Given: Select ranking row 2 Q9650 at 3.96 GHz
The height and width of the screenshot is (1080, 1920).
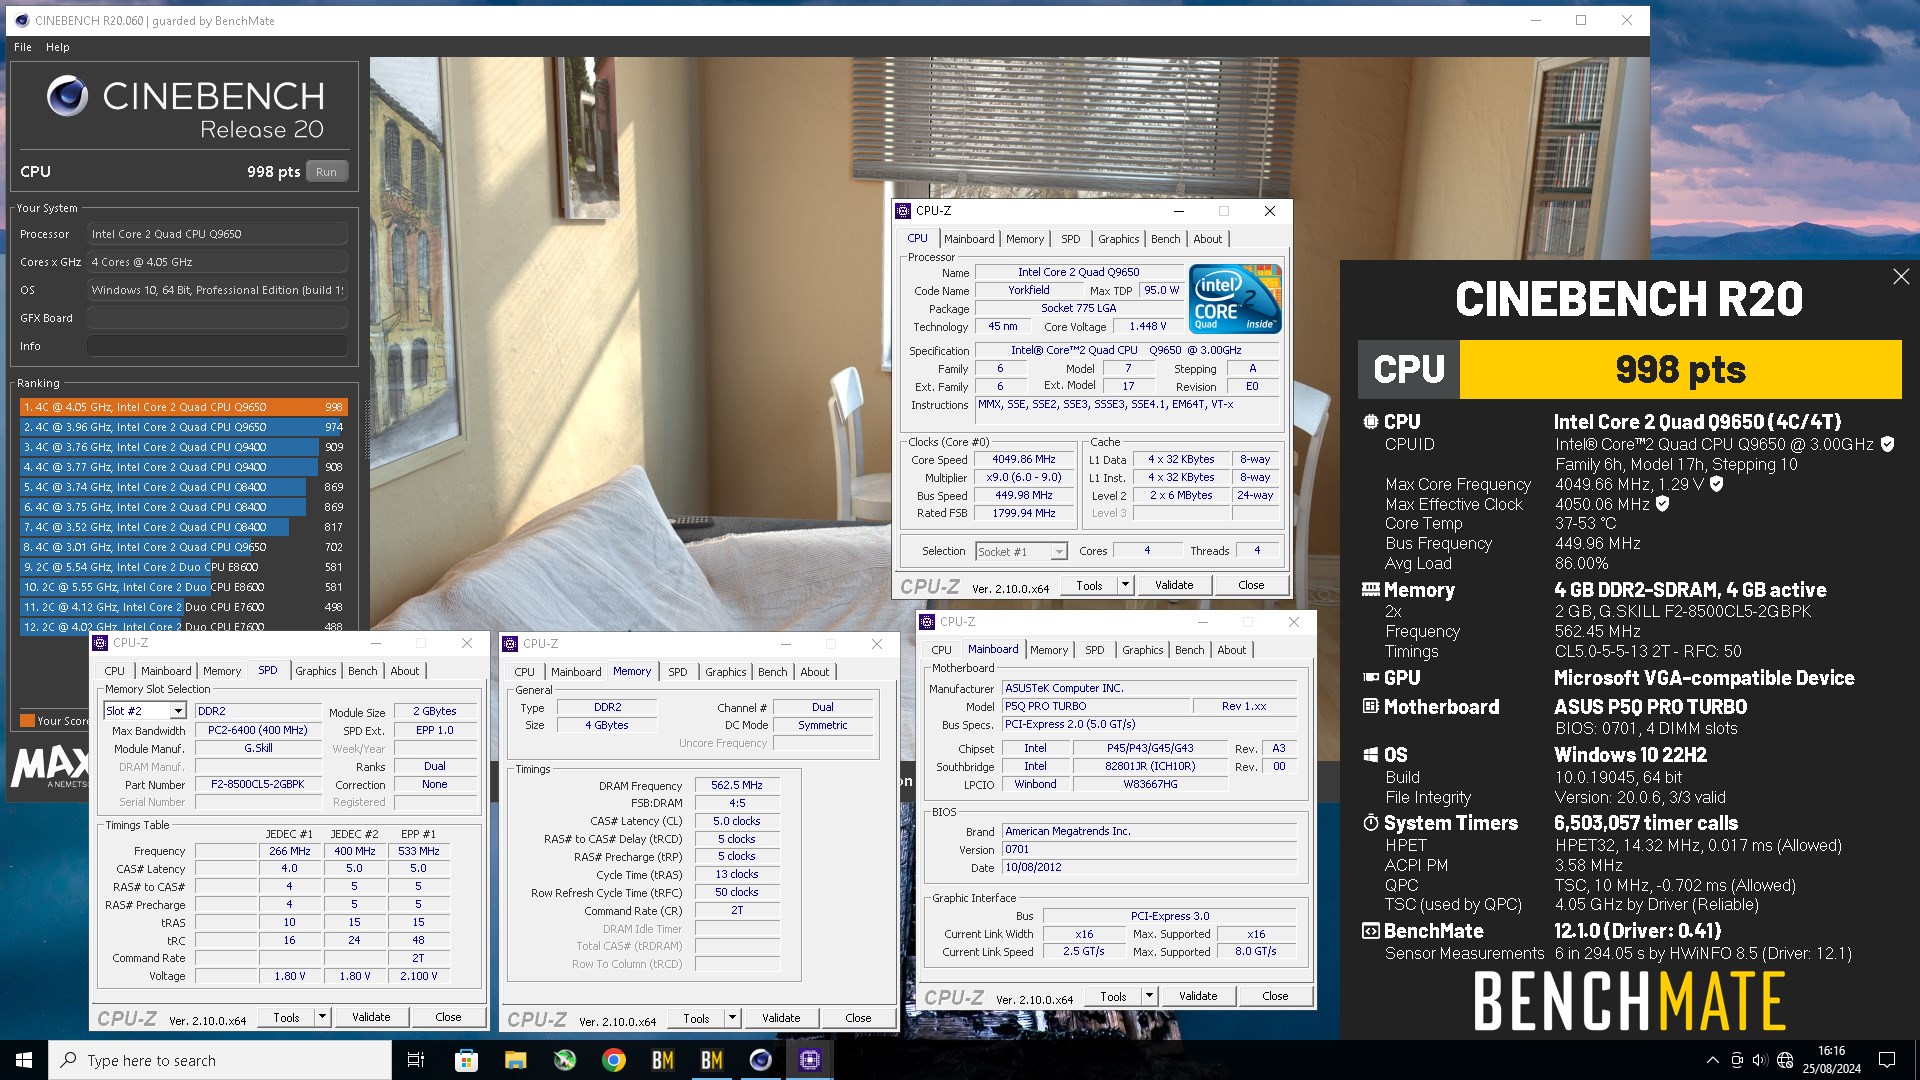Looking at the screenshot, I should [x=183, y=427].
